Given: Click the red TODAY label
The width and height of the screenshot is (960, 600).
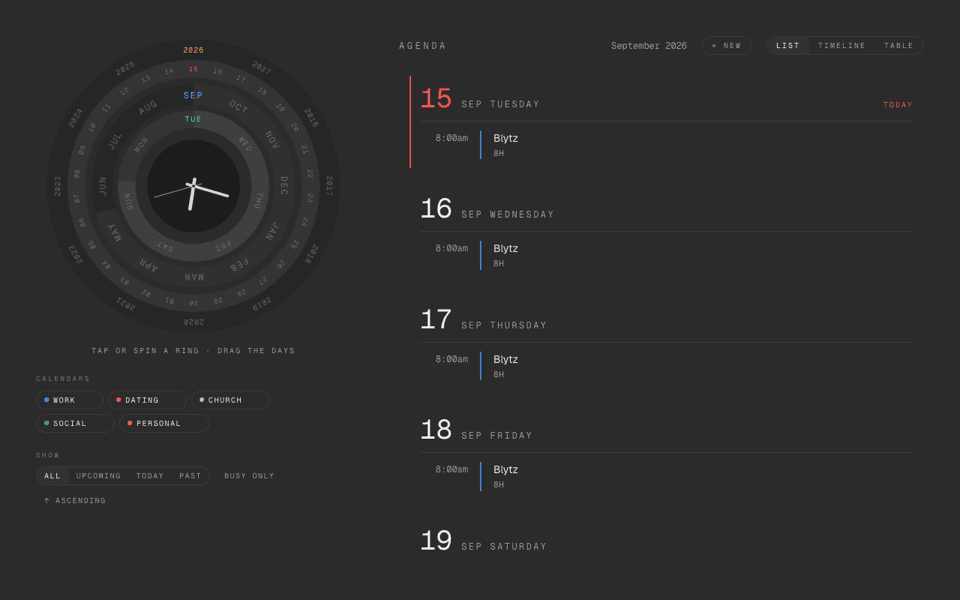Looking at the screenshot, I should tap(898, 105).
